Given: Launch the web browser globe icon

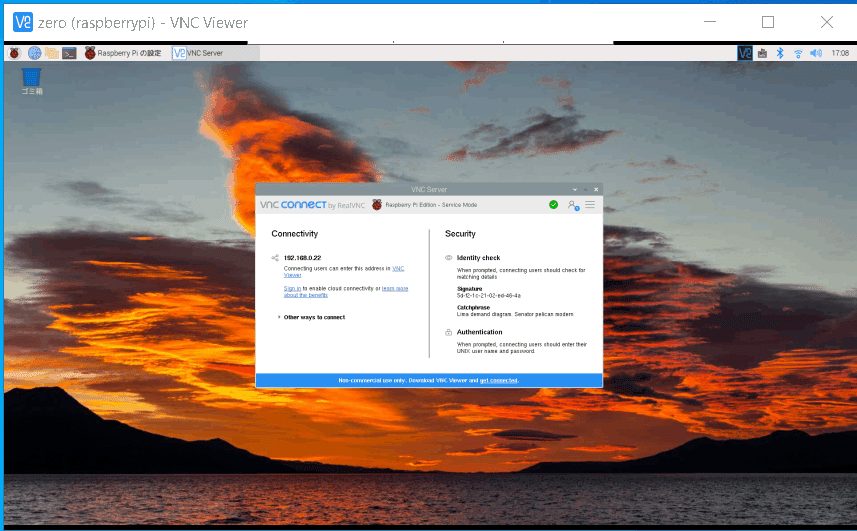Looking at the screenshot, I should point(34,53).
